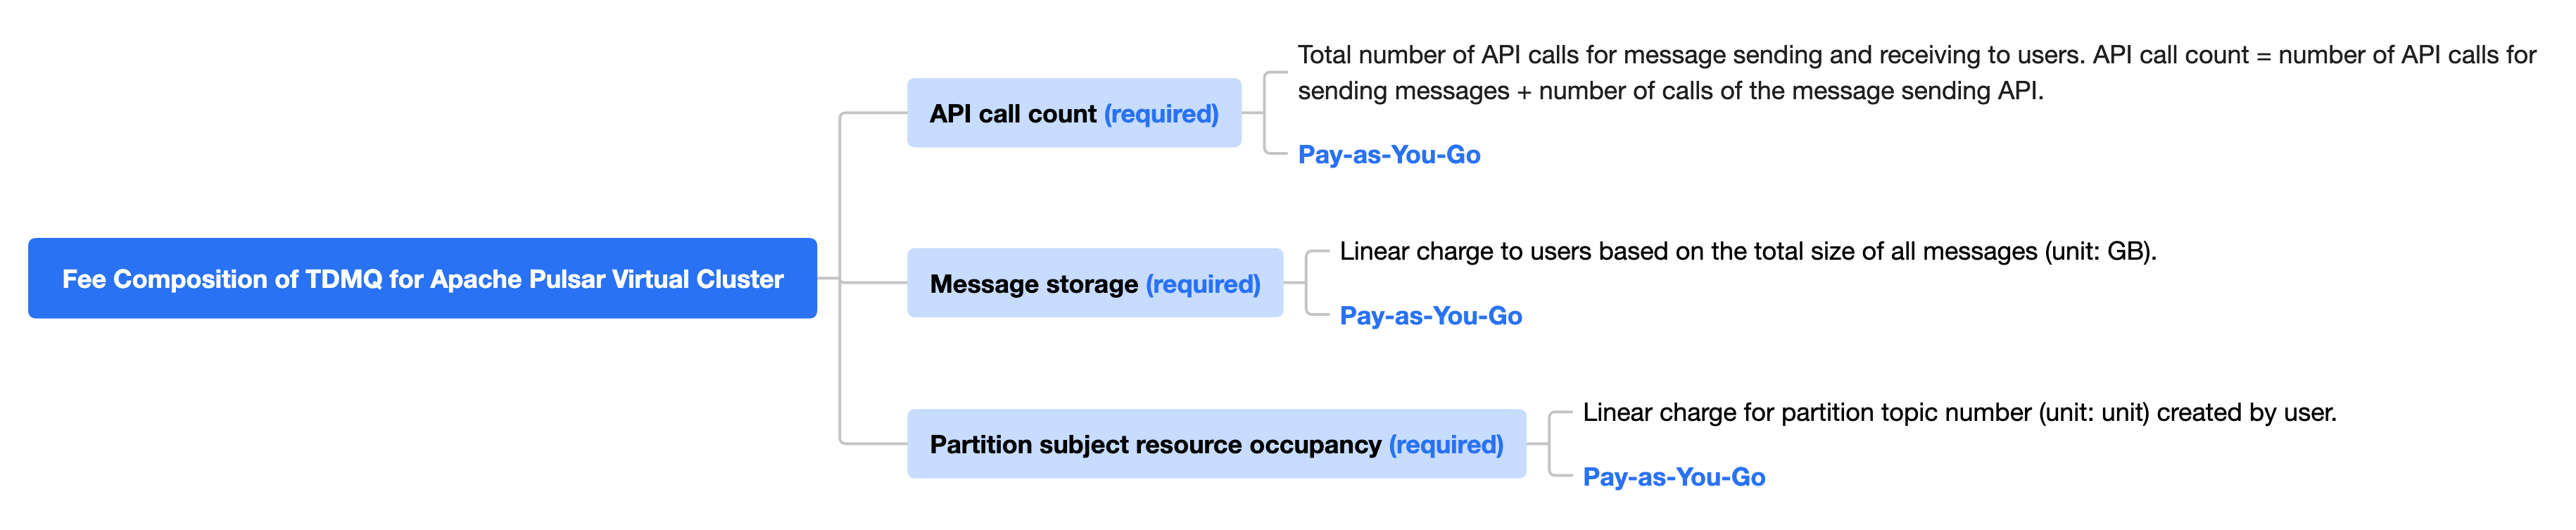Open Pay-as-You-Go link under Partition subject occupancy
The width and height of the screenshot is (2576, 530).
click(1673, 477)
